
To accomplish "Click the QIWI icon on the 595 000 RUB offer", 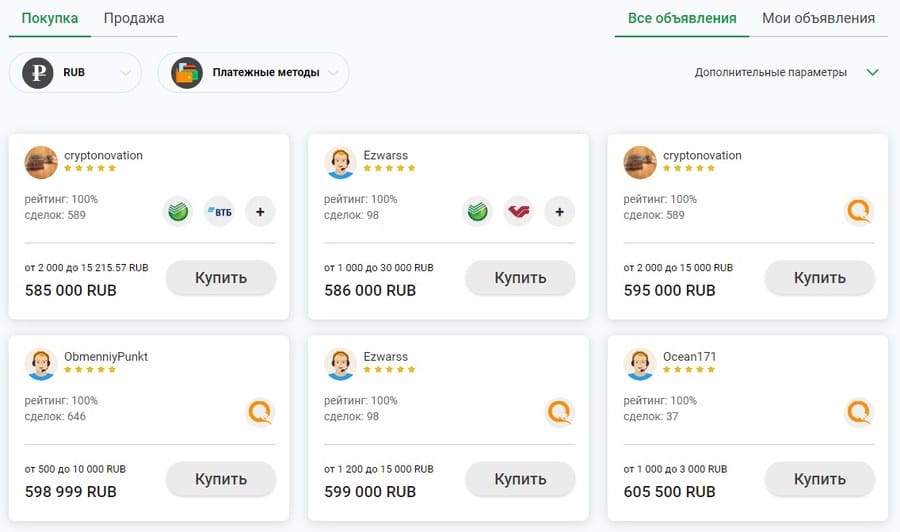I will click(x=858, y=211).
